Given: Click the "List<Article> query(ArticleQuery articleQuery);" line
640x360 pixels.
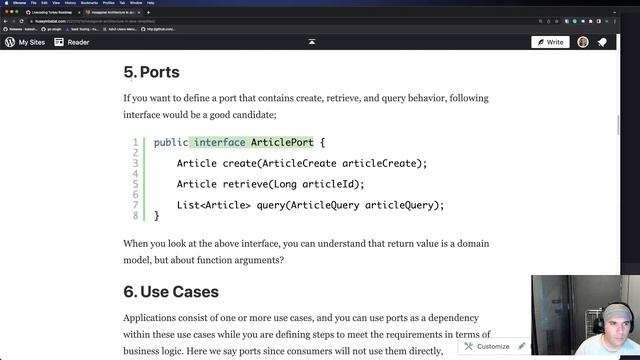Looking at the screenshot, I should tap(310, 205).
